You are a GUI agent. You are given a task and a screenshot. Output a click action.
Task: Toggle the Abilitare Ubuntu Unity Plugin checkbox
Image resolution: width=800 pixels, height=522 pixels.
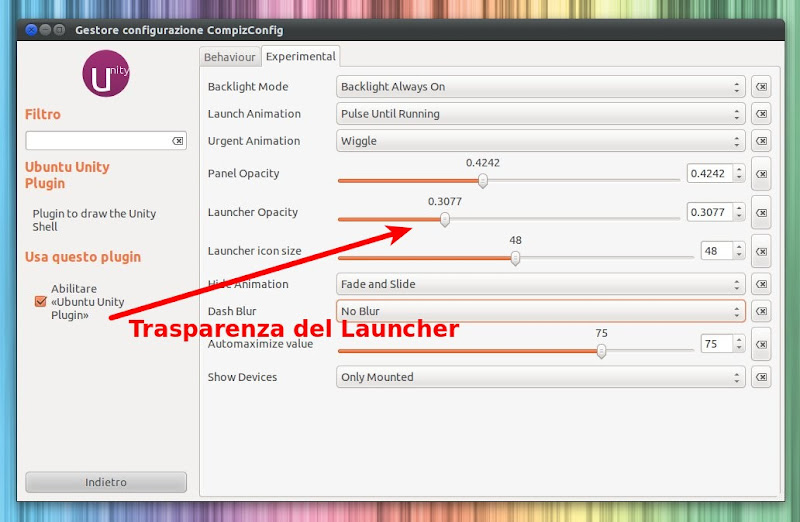tap(40, 302)
